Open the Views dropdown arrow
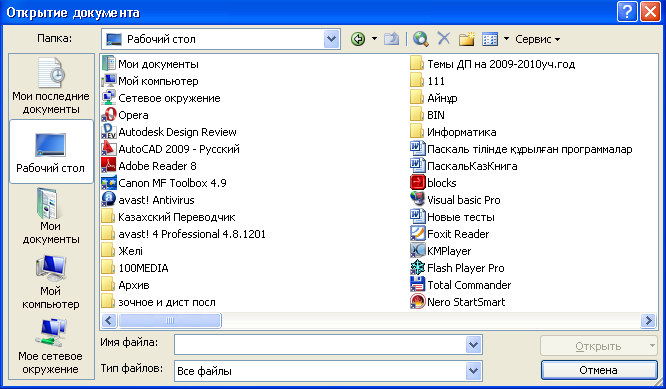The image size is (666, 389). coord(506,39)
